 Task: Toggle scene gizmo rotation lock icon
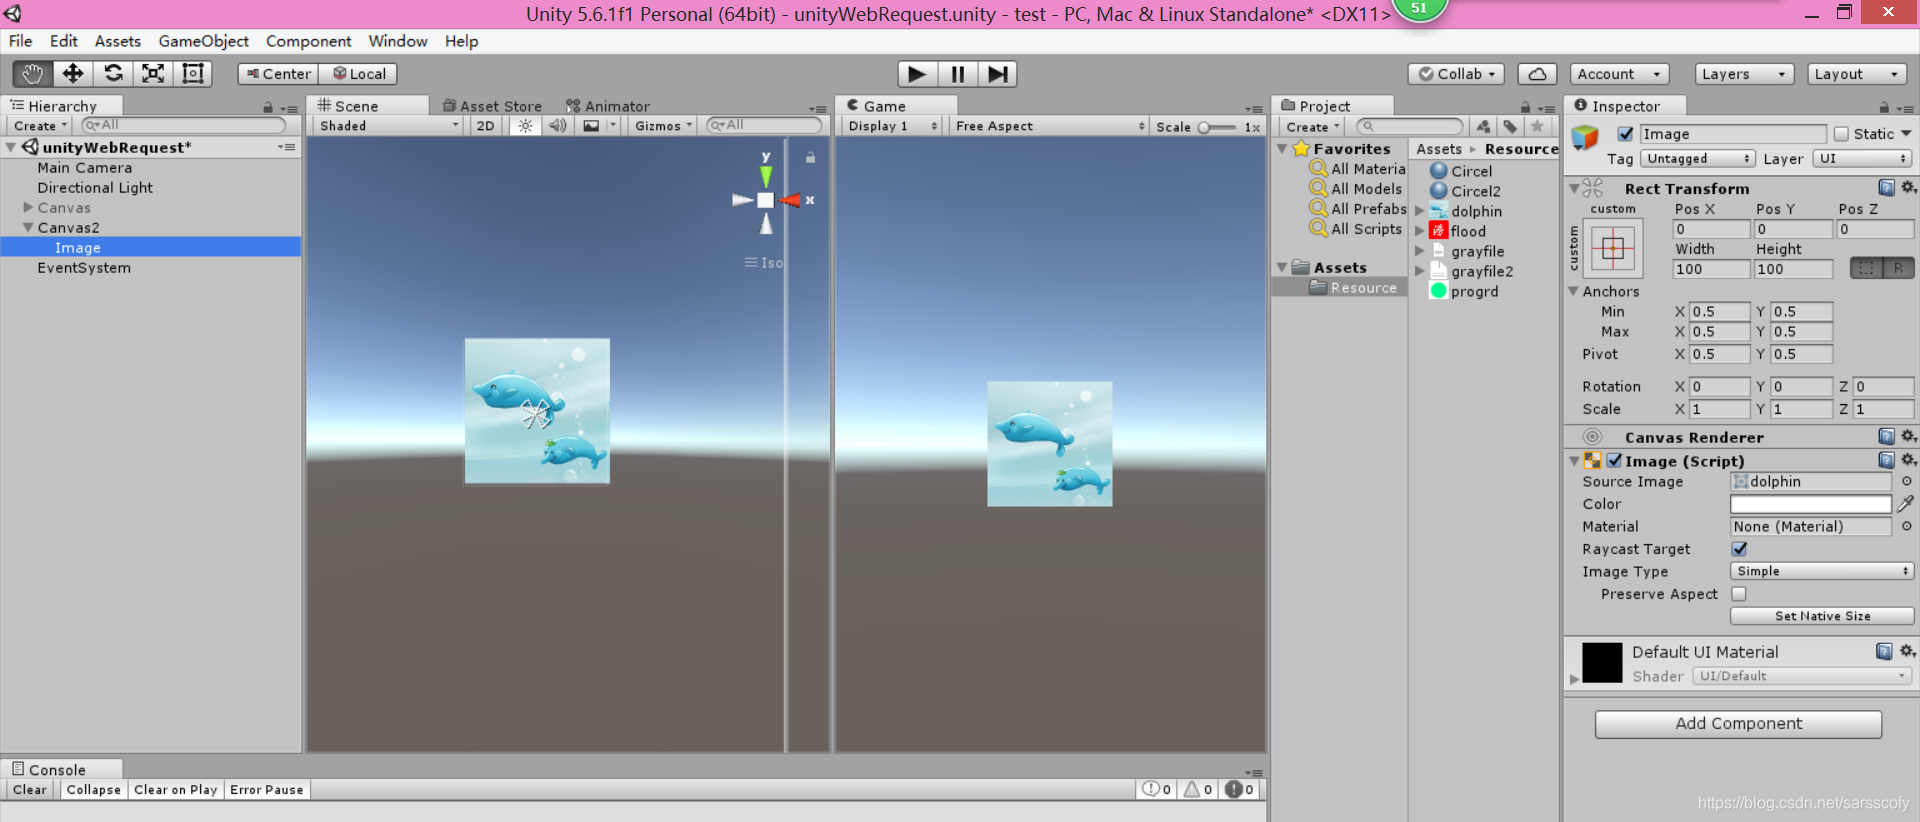[811, 157]
